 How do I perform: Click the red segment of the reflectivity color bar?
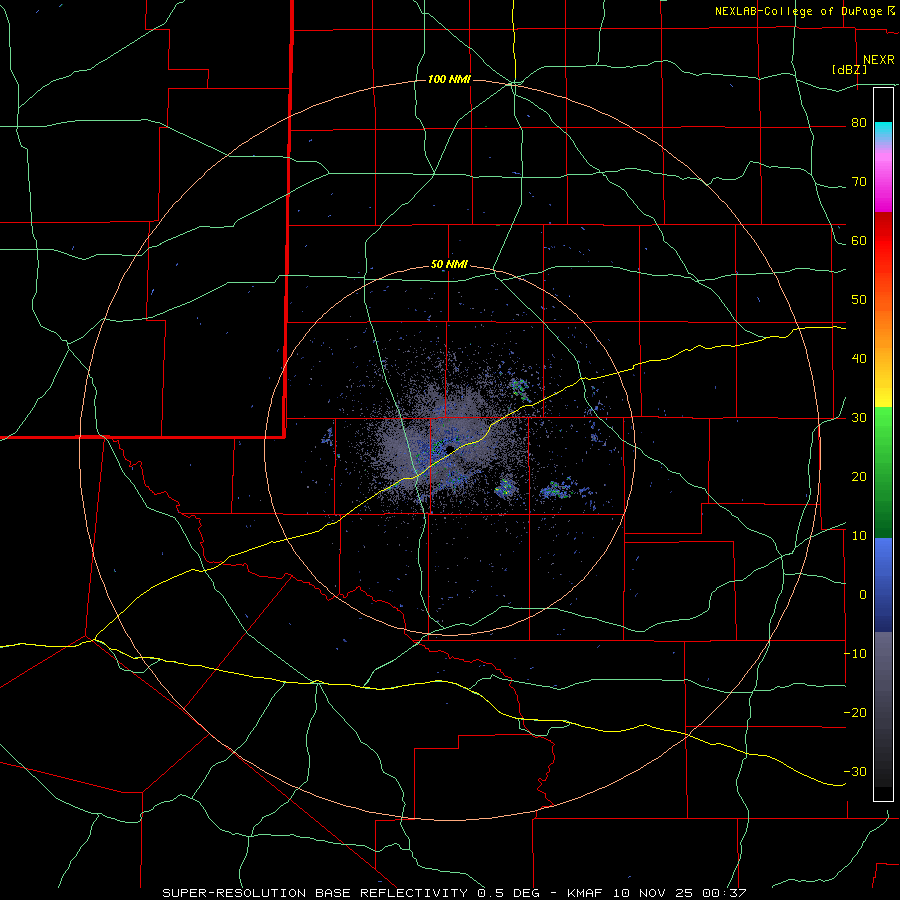(883, 241)
